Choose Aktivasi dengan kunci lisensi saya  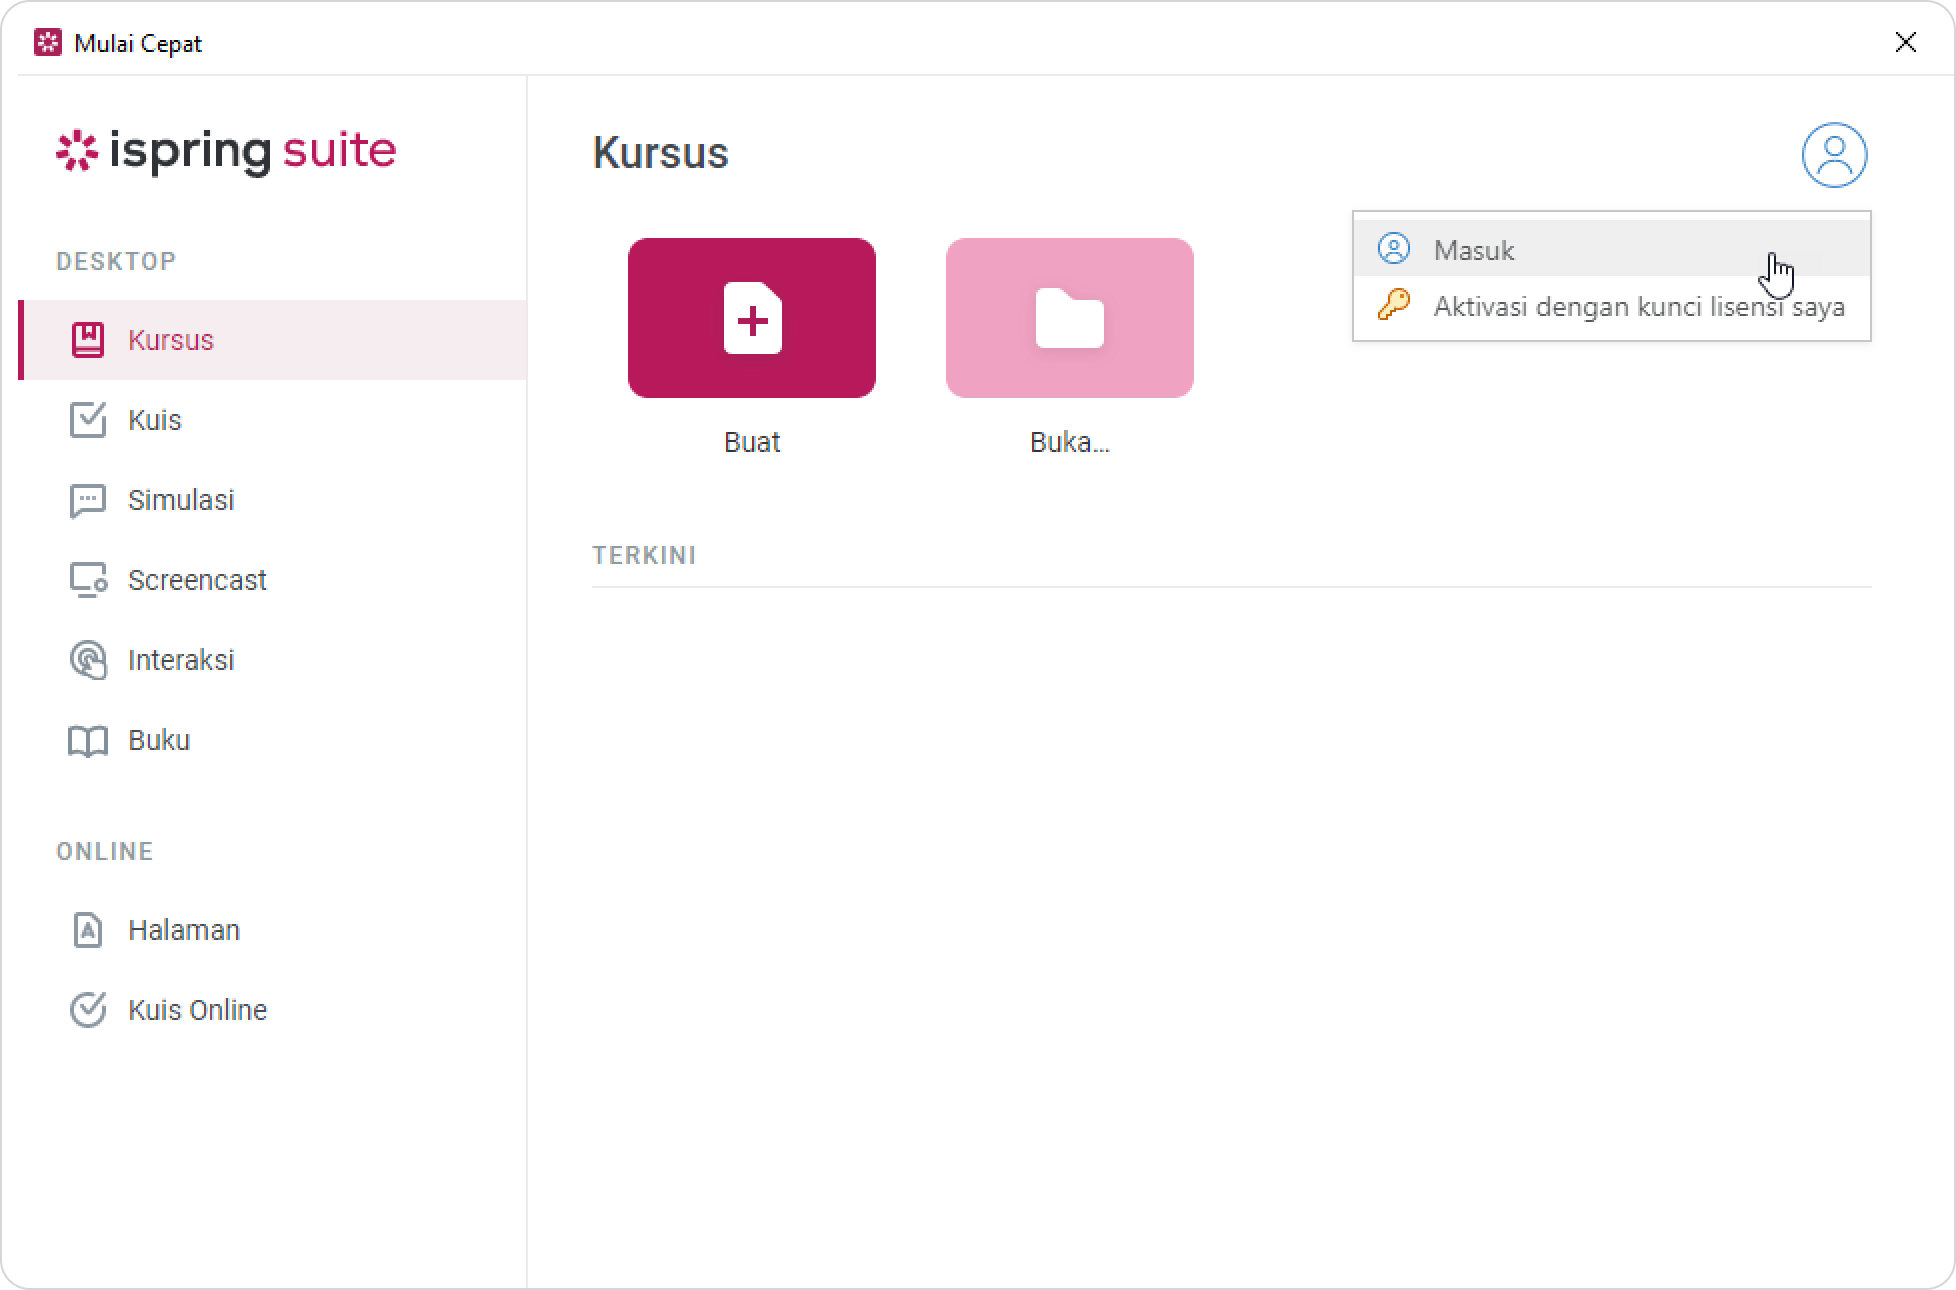[x=1612, y=306]
